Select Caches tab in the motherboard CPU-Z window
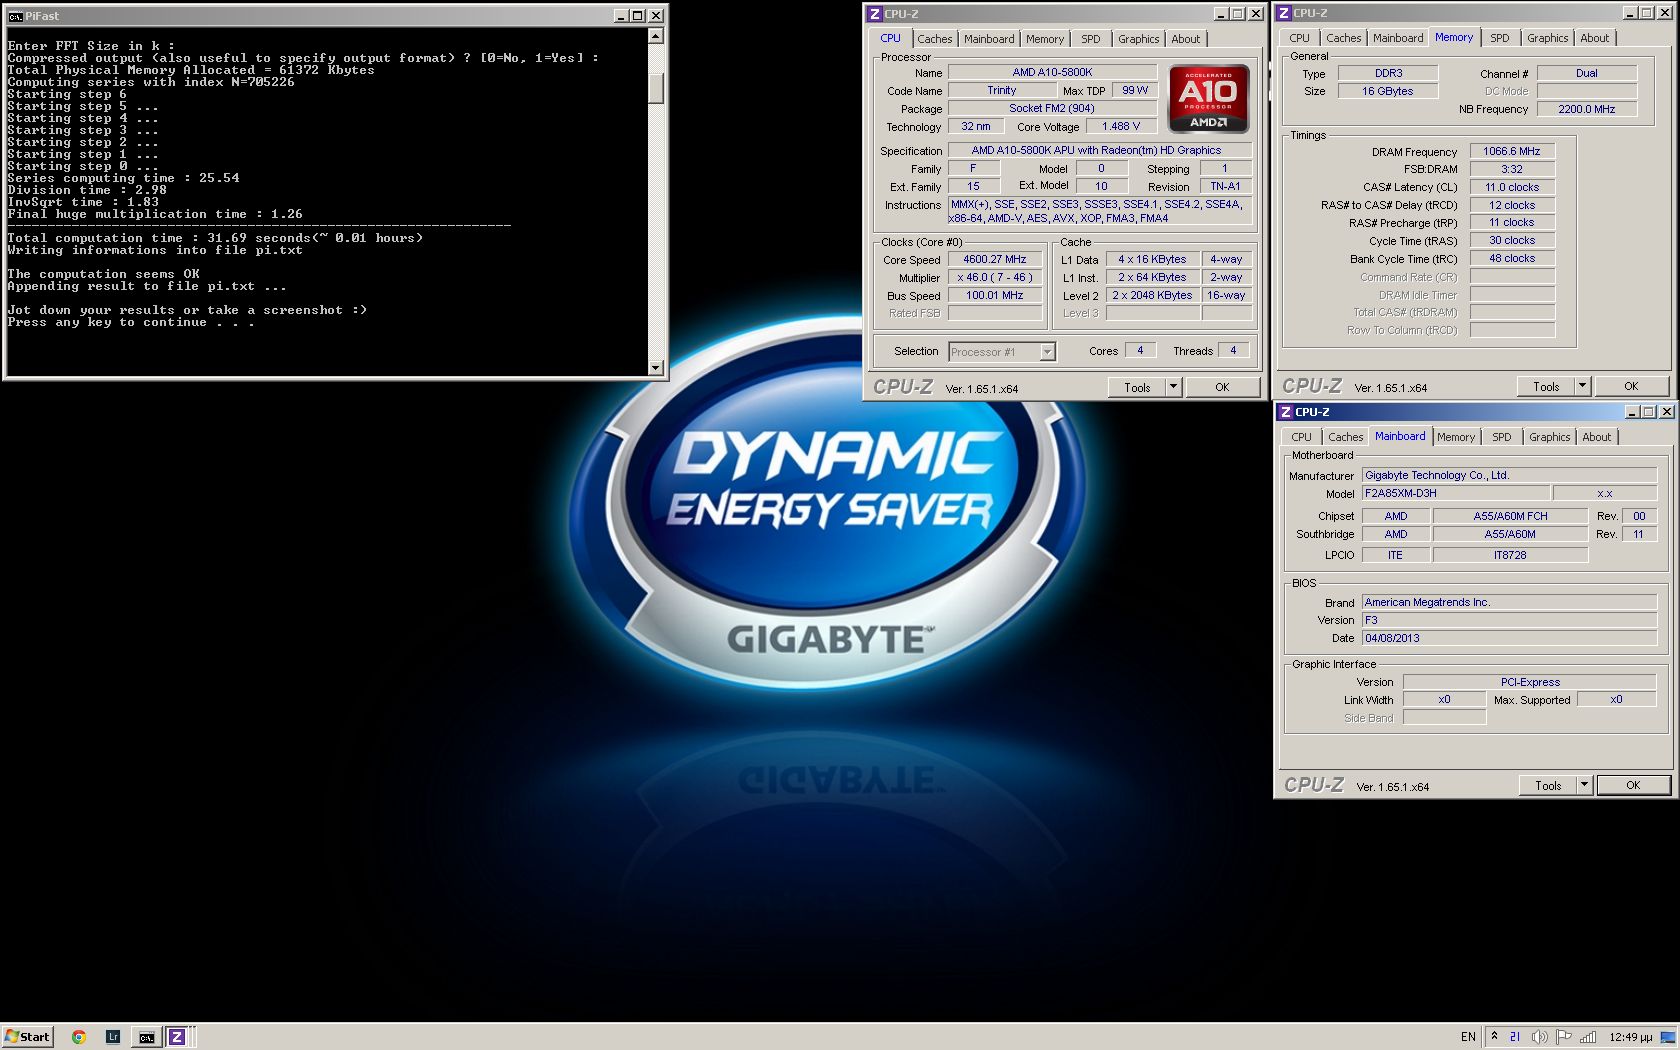The image size is (1680, 1050). [x=1346, y=437]
